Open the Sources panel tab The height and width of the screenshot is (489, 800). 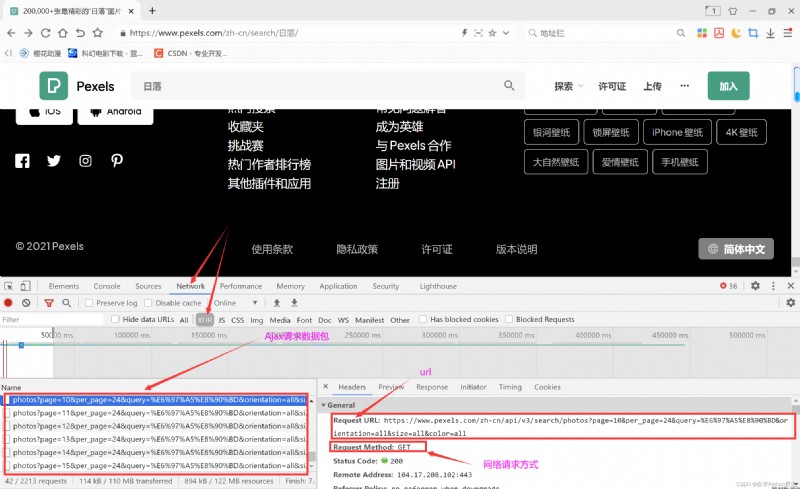click(x=148, y=286)
